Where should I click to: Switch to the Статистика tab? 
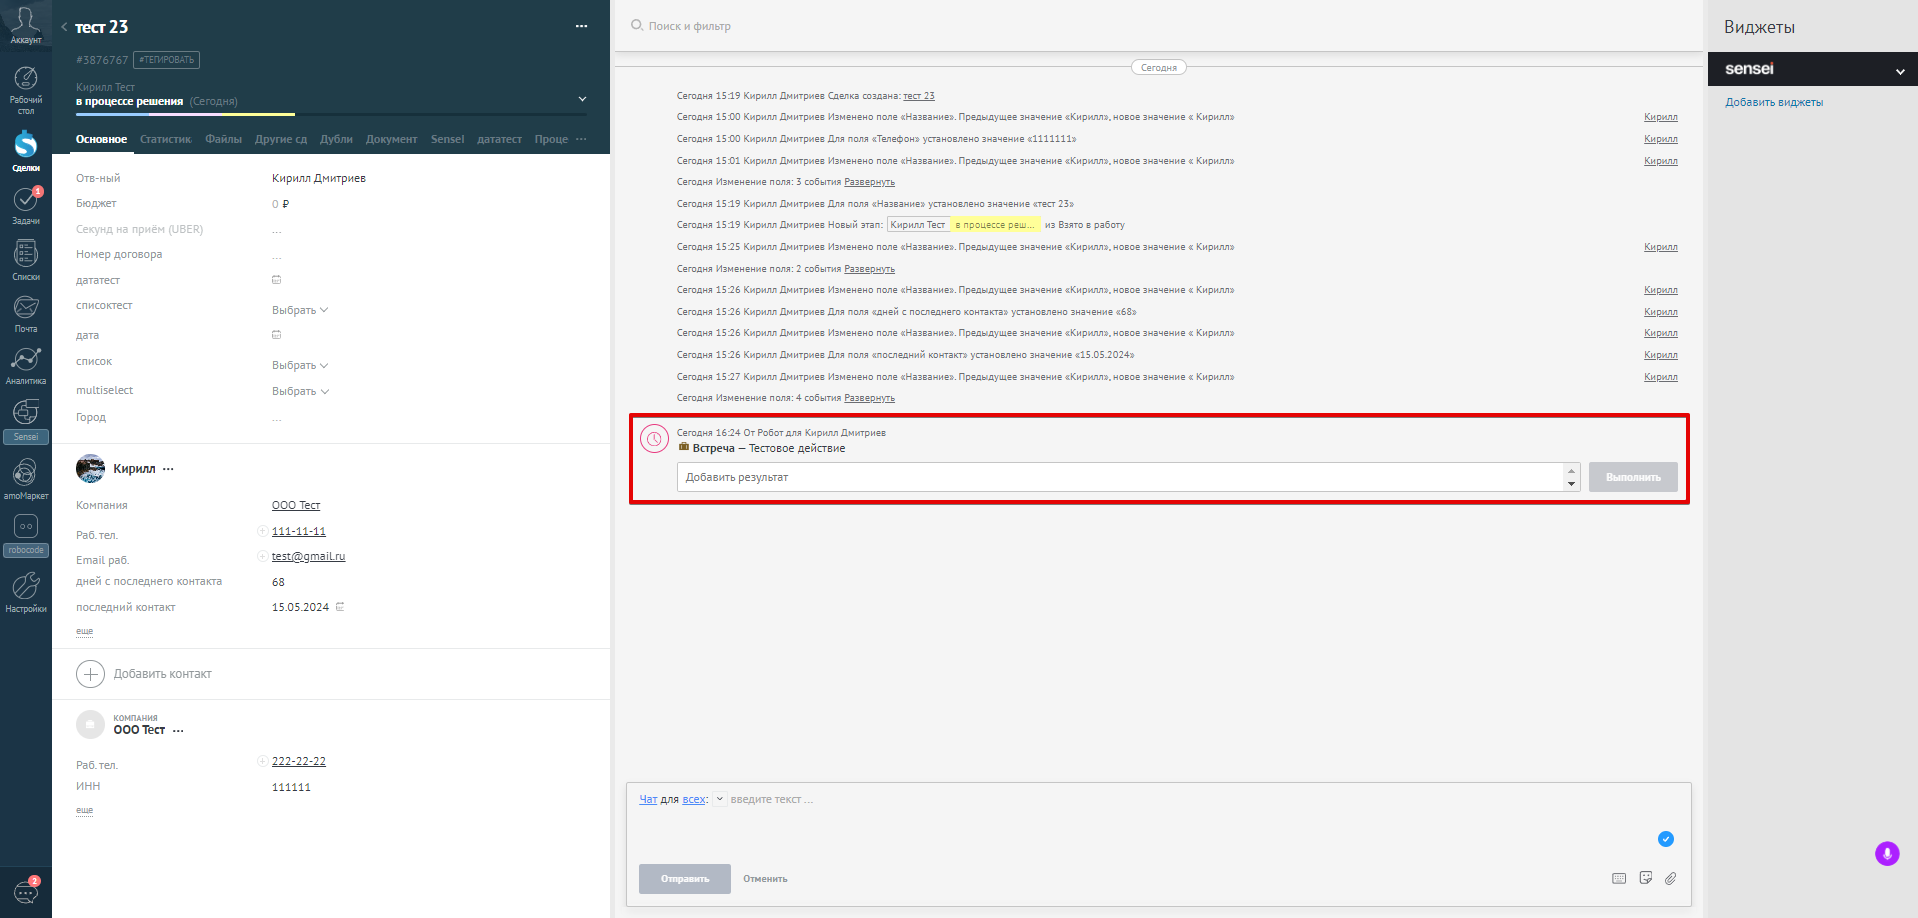click(x=166, y=139)
